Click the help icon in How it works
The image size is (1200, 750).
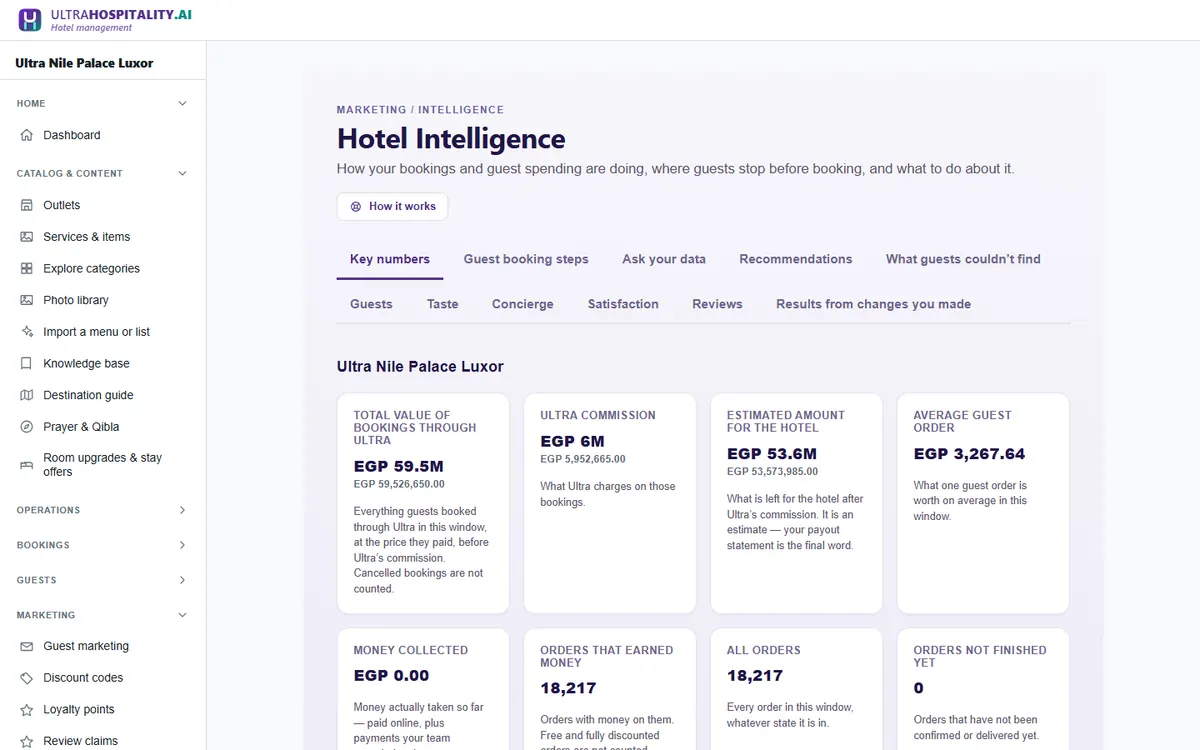click(355, 207)
